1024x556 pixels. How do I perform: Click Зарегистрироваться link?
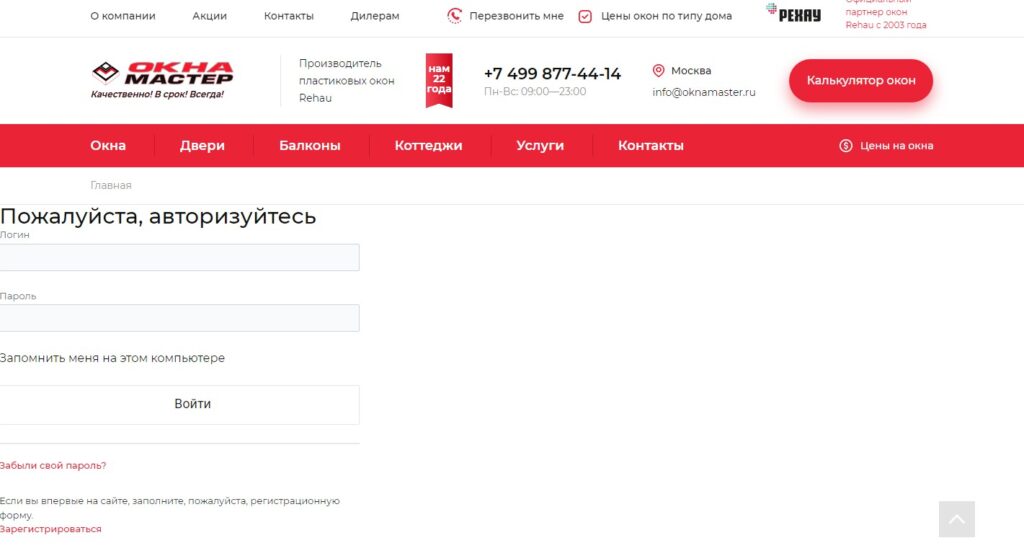(50, 529)
